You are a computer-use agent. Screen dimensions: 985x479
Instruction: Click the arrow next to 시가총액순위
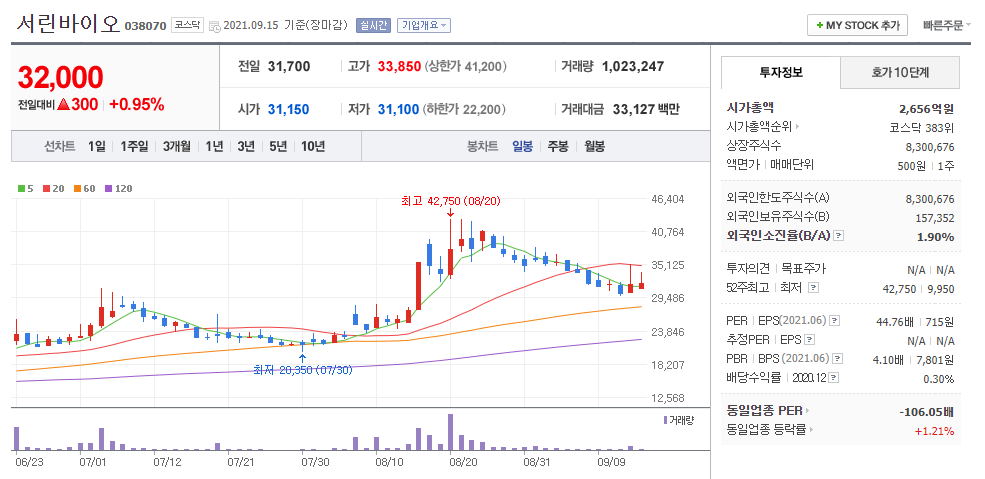tap(798, 127)
